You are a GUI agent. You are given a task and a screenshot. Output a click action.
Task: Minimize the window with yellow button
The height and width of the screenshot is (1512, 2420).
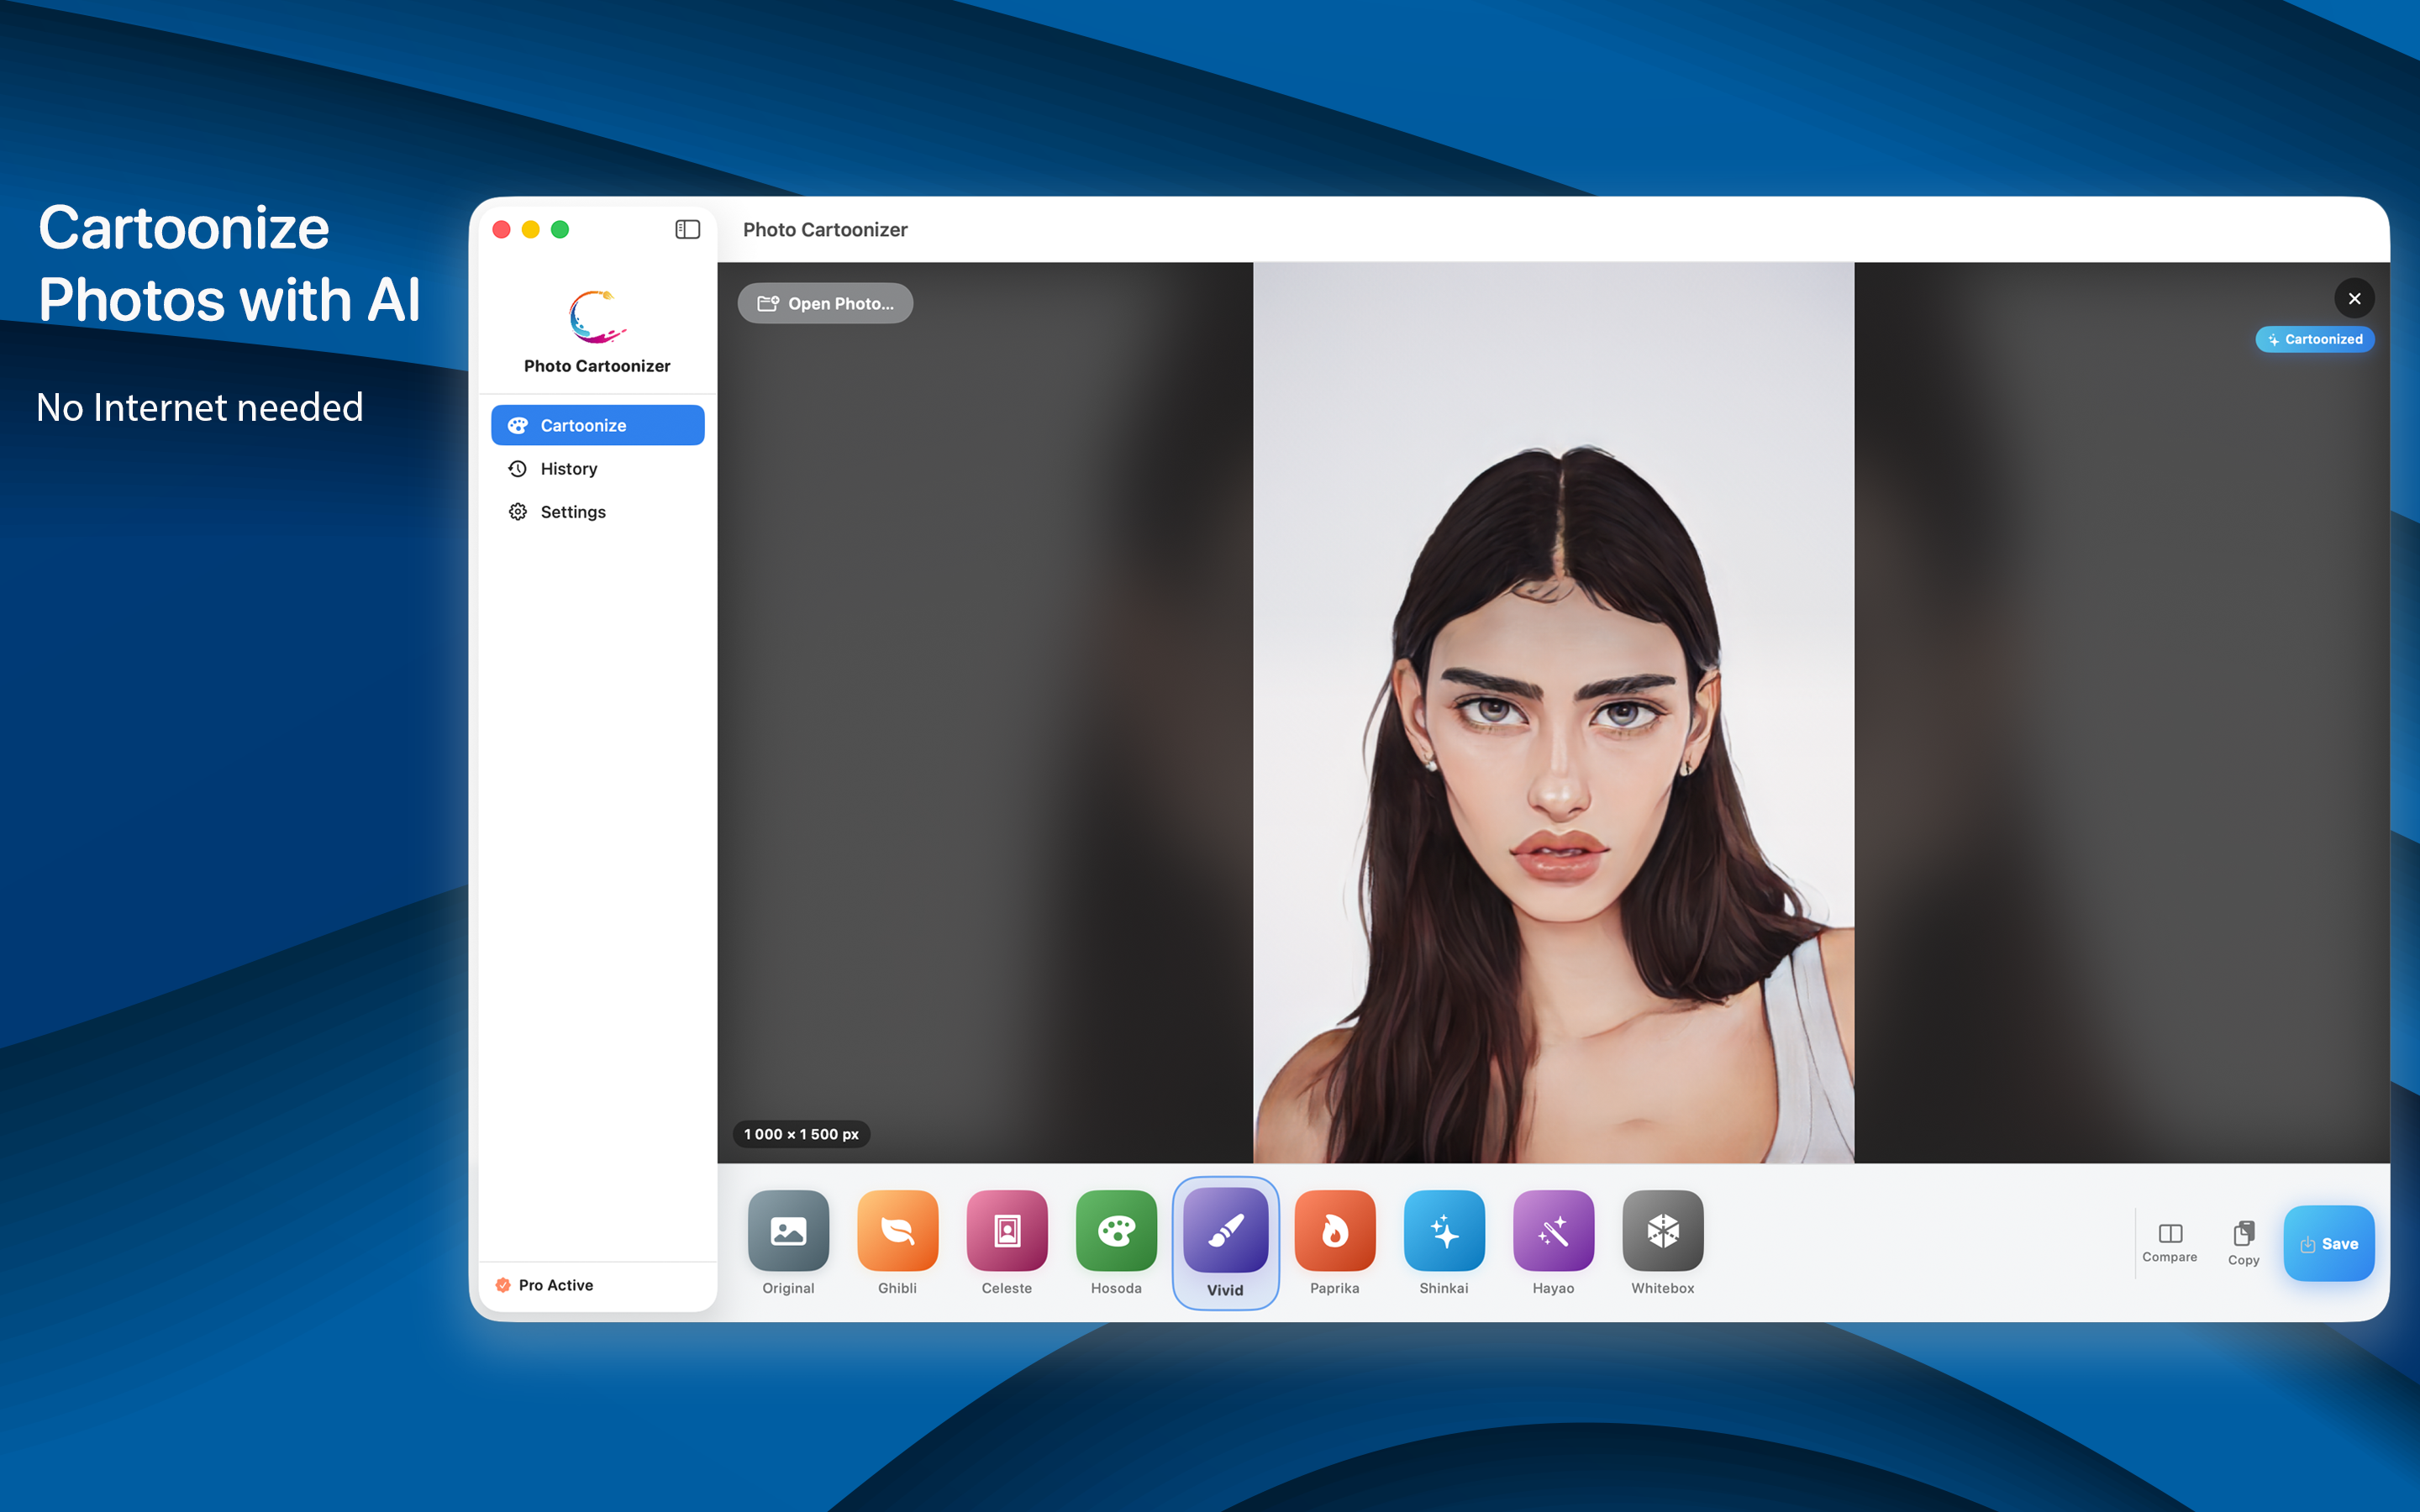point(531,229)
